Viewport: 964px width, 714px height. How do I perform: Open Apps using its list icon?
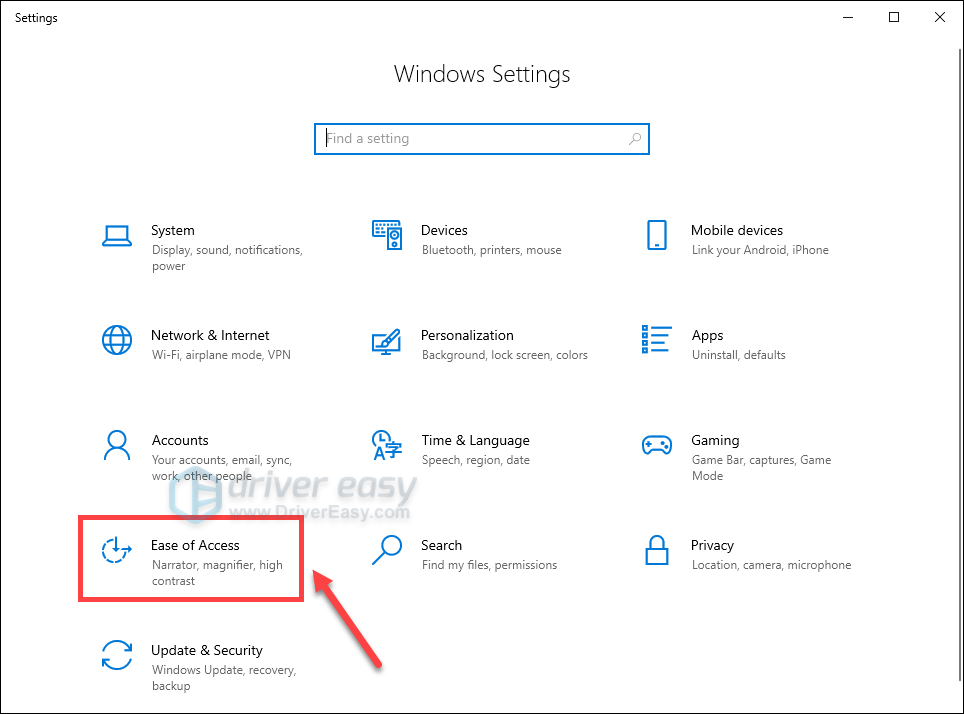click(656, 340)
